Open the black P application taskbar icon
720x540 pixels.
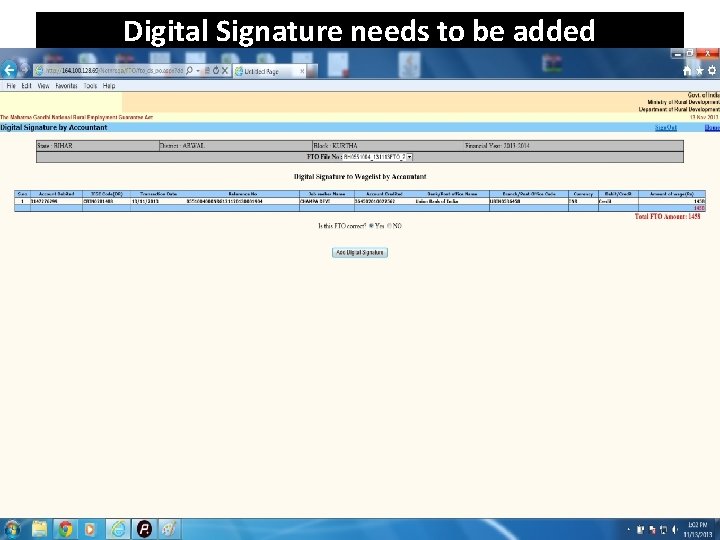click(x=144, y=529)
